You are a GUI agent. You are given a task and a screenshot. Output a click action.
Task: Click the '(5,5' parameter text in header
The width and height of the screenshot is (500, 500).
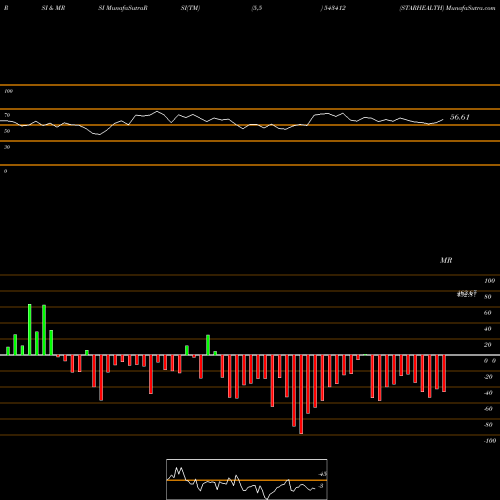point(257,8)
